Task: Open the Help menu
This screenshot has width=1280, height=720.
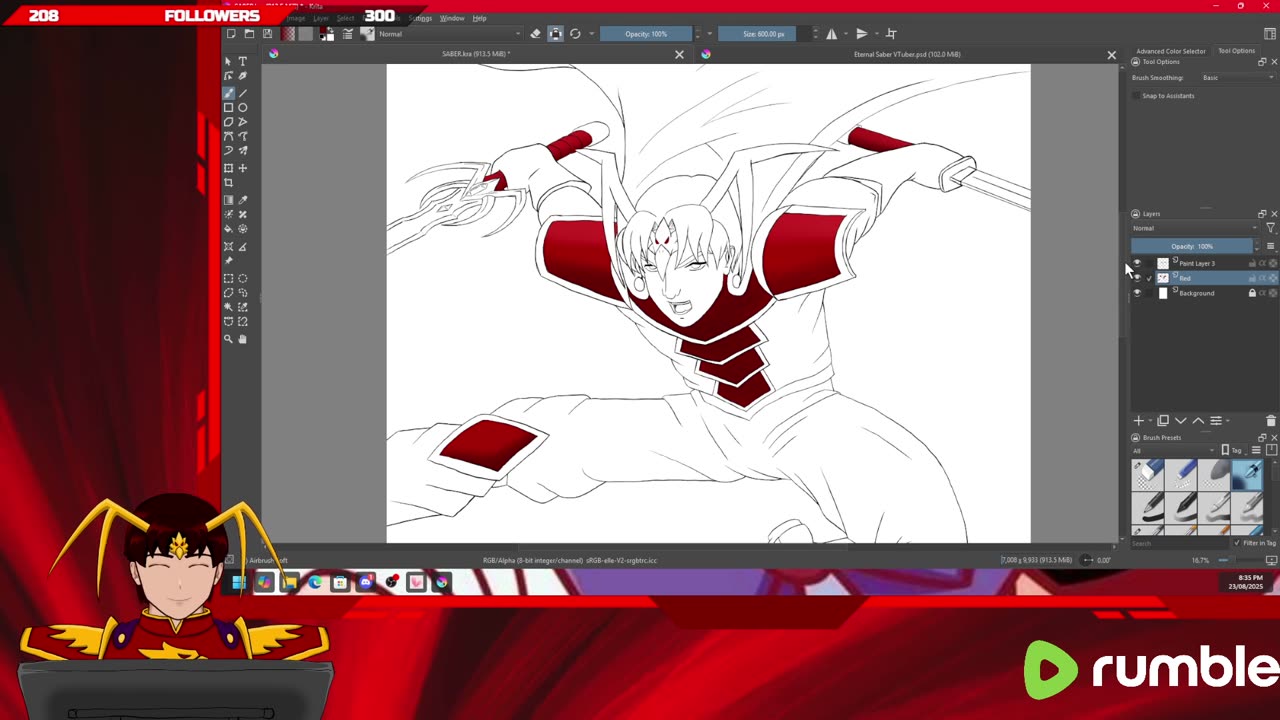Action: [x=480, y=18]
